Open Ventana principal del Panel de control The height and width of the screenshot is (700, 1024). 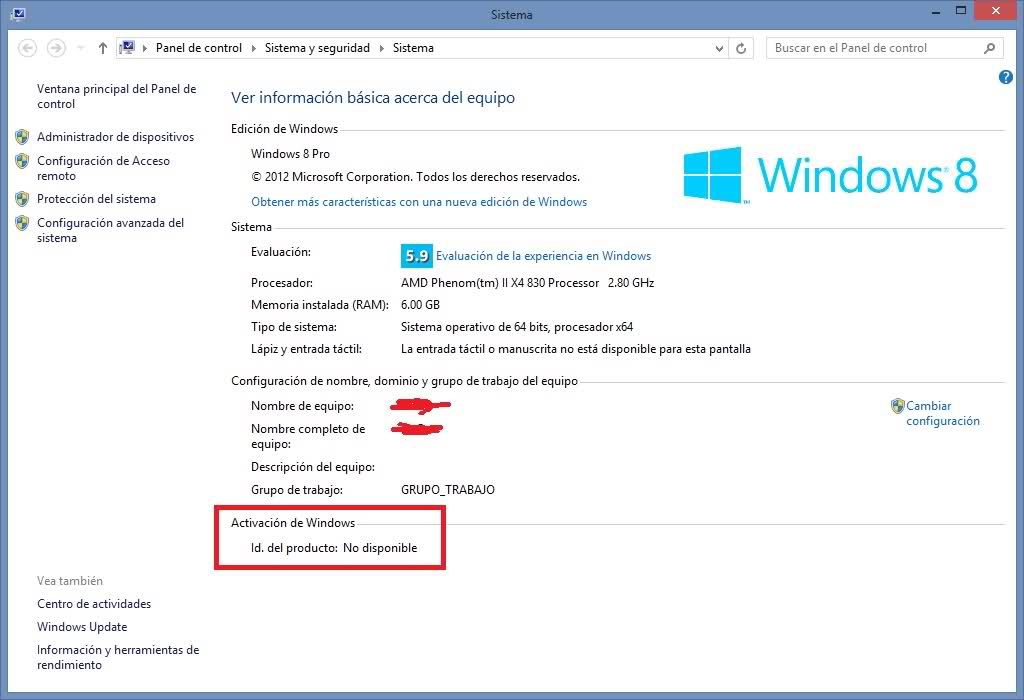click(116, 96)
